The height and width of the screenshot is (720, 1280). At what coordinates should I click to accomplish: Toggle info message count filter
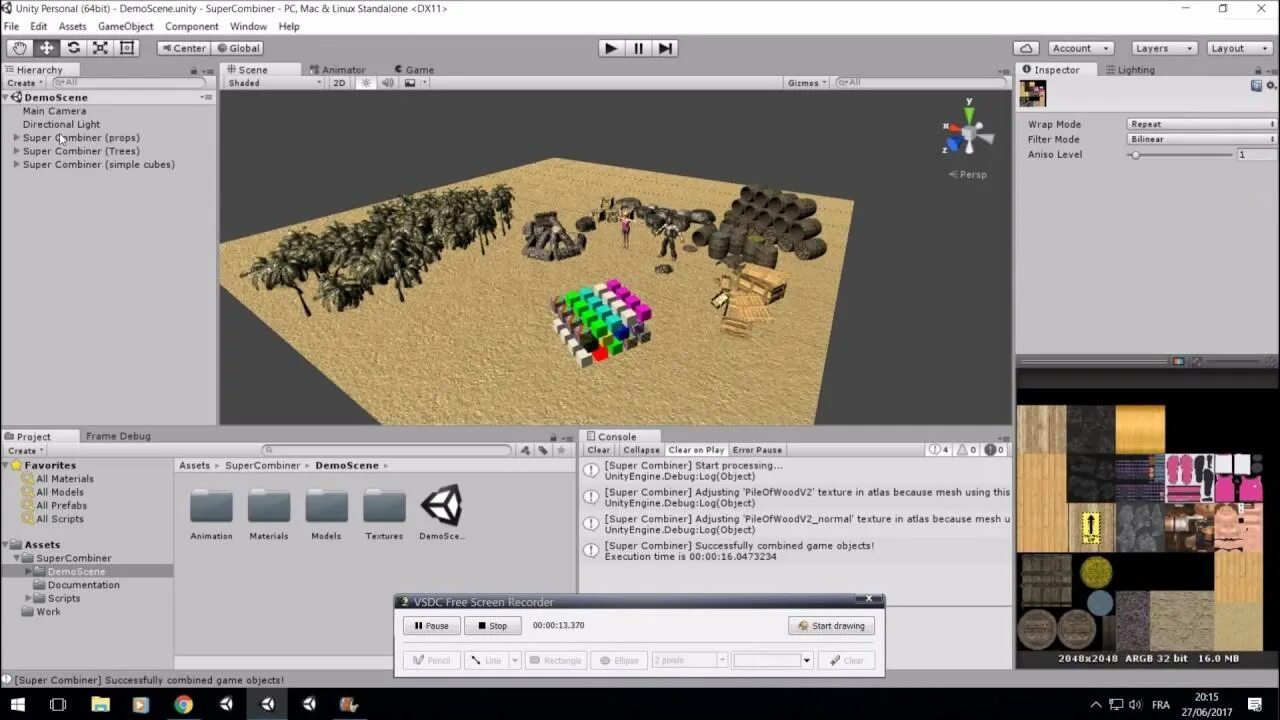(x=938, y=450)
